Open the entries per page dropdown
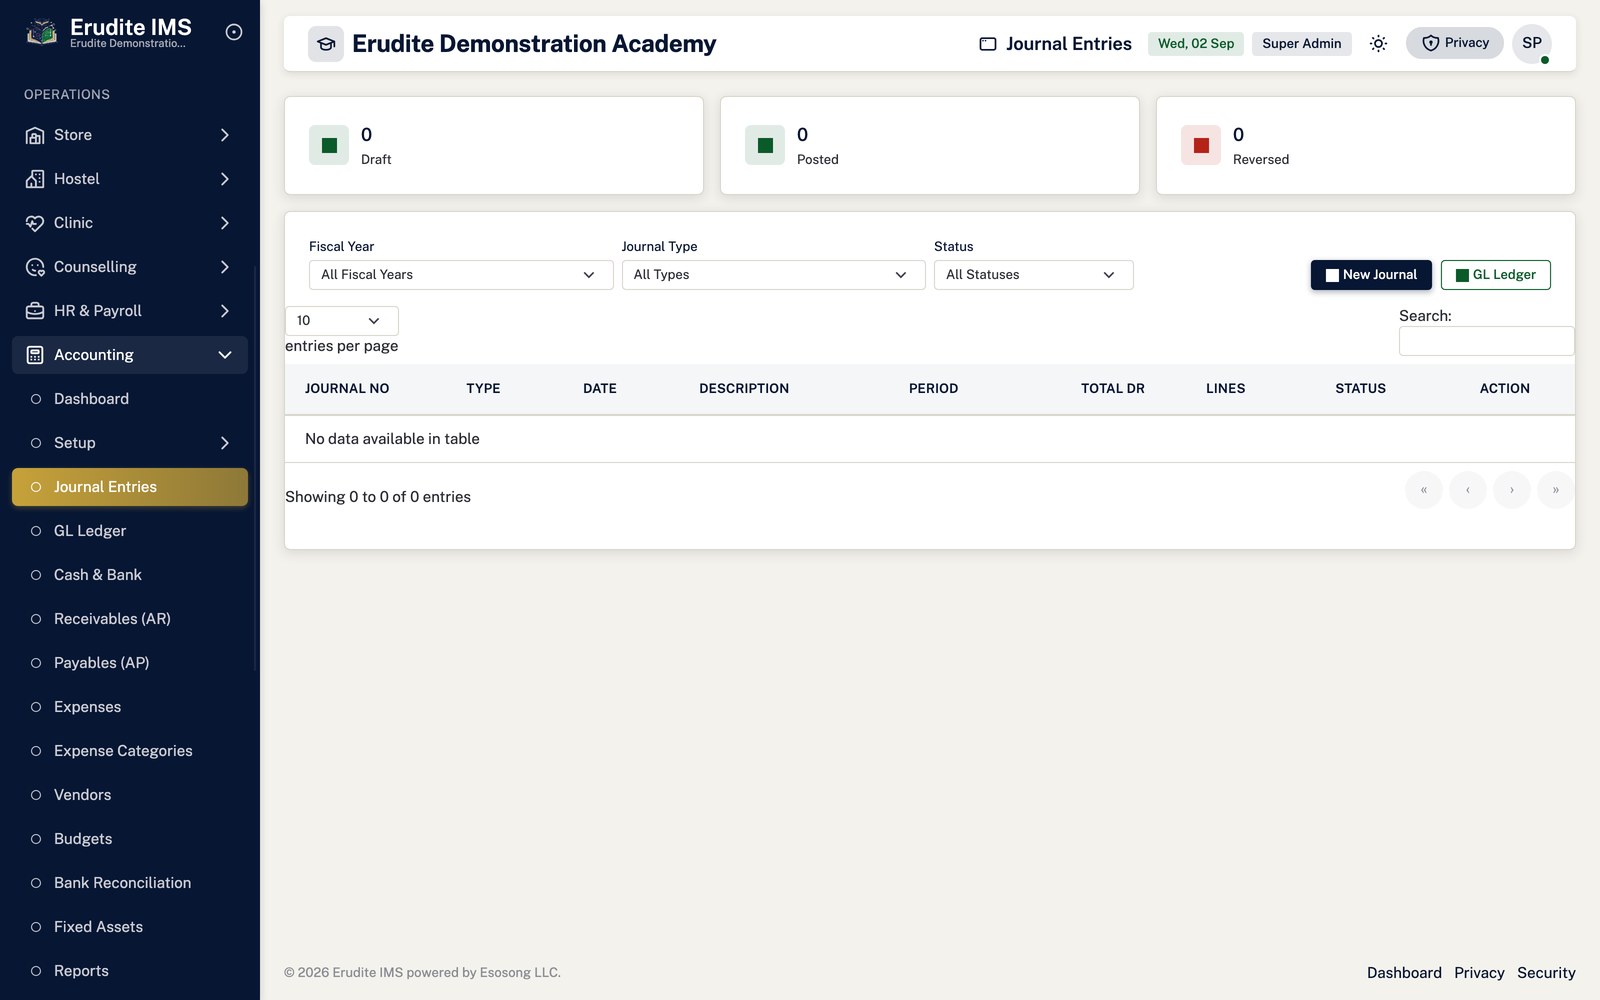 [342, 321]
